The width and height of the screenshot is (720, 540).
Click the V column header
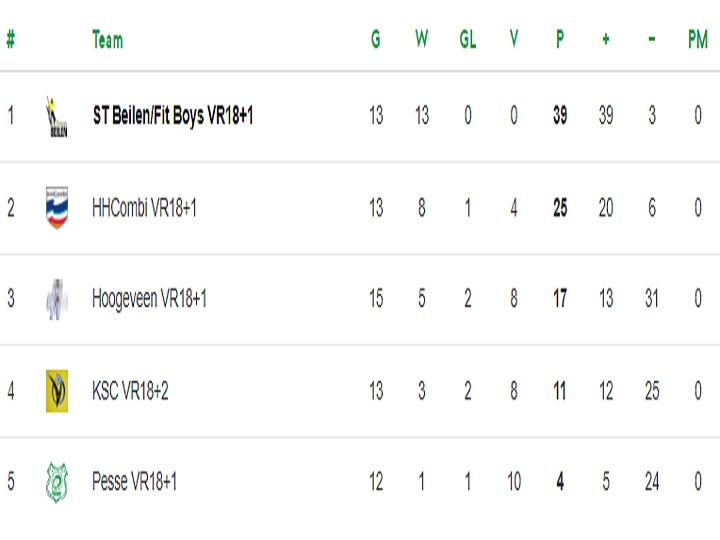[x=514, y=39]
